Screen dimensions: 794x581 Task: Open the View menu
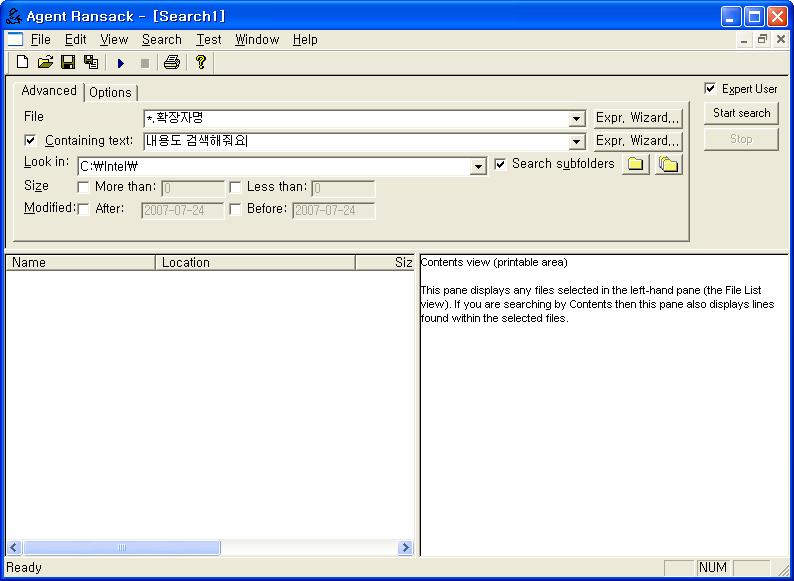(114, 40)
